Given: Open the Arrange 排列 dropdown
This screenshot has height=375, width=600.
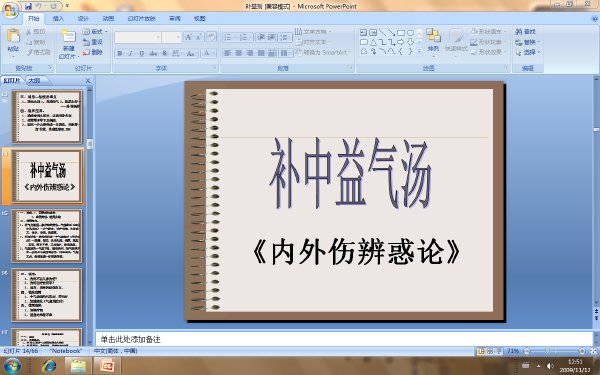Looking at the screenshot, I should [434, 41].
